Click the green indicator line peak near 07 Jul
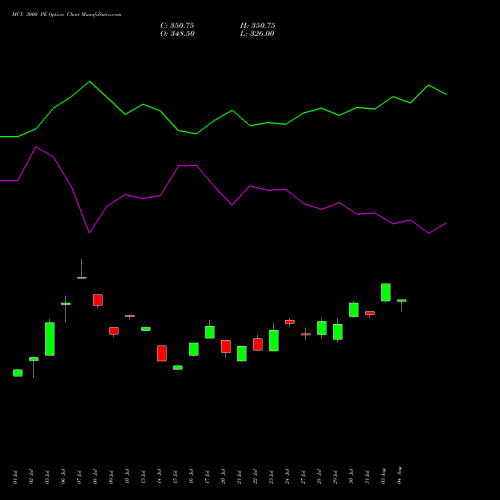The height and width of the screenshot is (500, 500). pyautogui.click(x=89, y=82)
